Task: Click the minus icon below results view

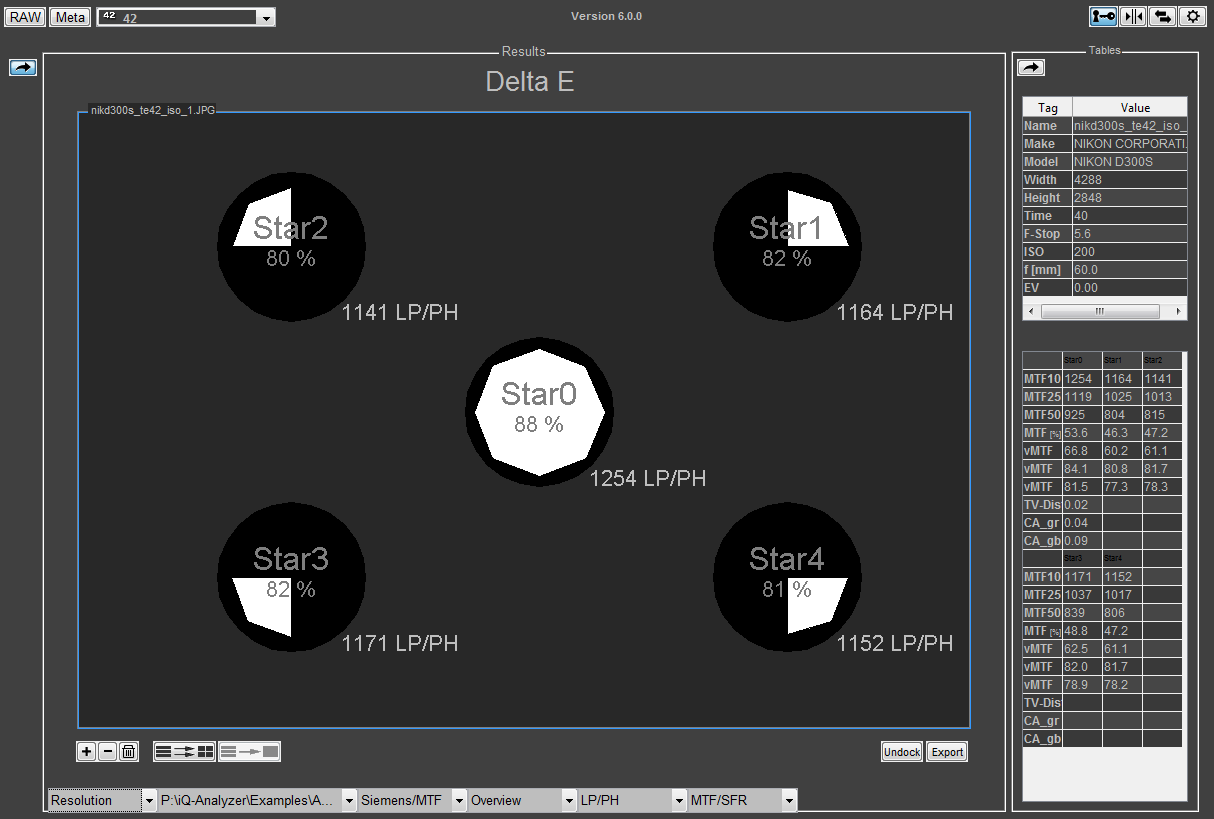Action: tap(107, 751)
